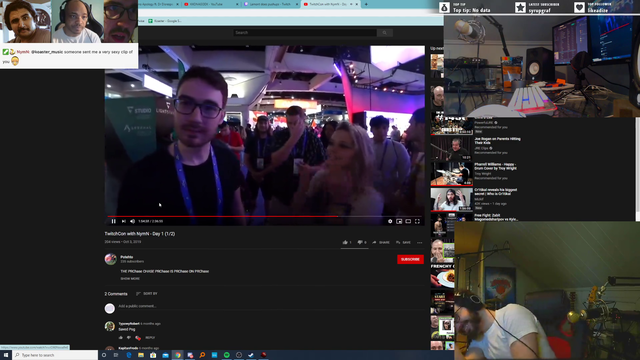Select the Chrome icon in taskbar
This screenshot has width=640, height=360.
178,355
